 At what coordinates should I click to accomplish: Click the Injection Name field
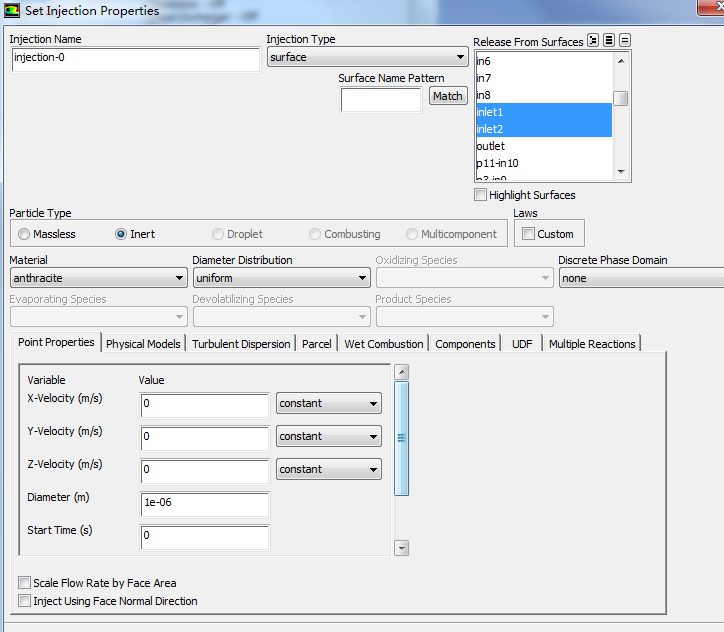(135, 59)
